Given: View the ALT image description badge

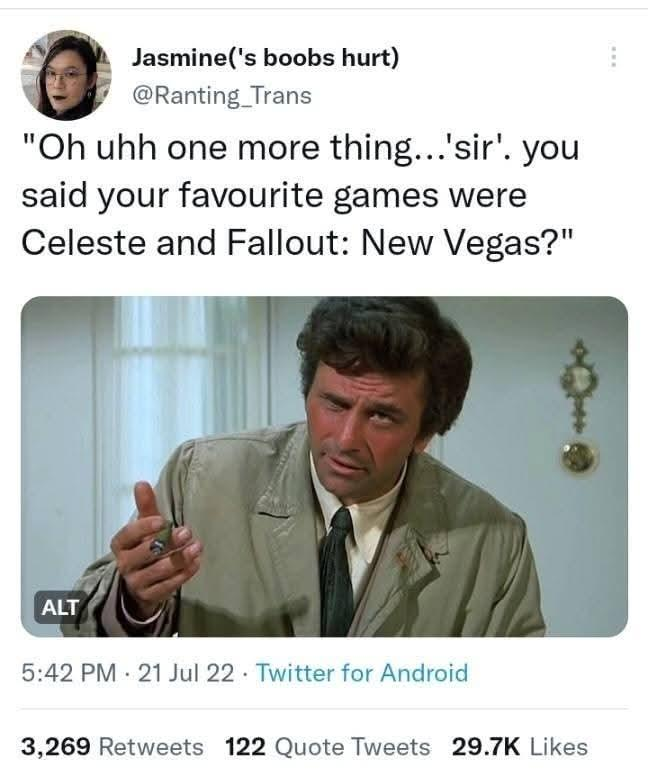Looking at the screenshot, I should [60, 607].
